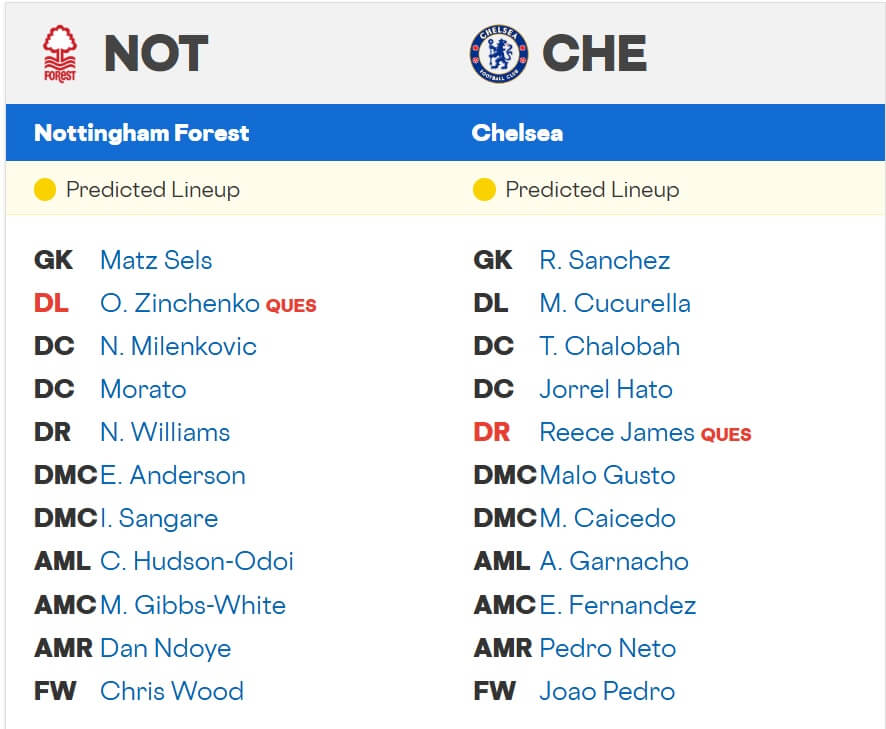This screenshot has height=729, width=886.
Task: View Joao Pedro player profile
Action: pyautogui.click(x=606, y=691)
